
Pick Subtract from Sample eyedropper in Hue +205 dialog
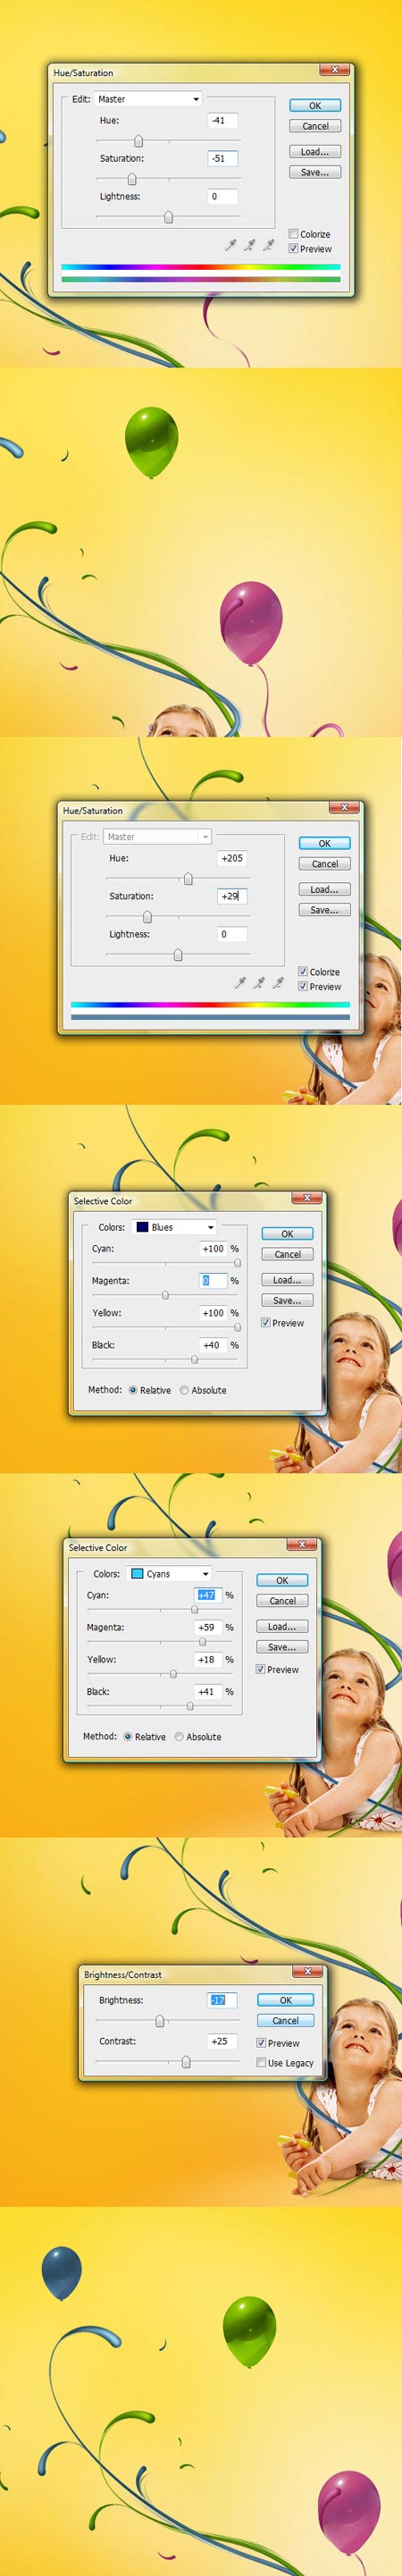click(278, 982)
